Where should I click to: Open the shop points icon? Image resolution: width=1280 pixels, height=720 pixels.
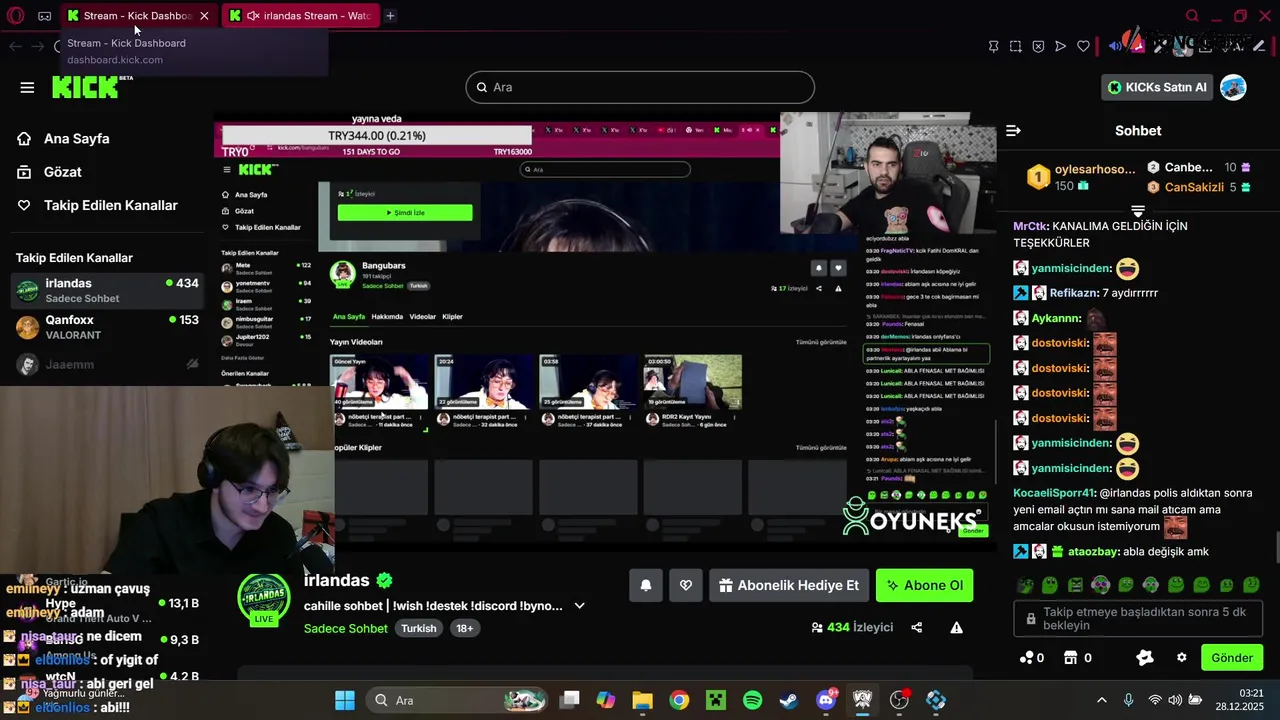(1070, 657)
